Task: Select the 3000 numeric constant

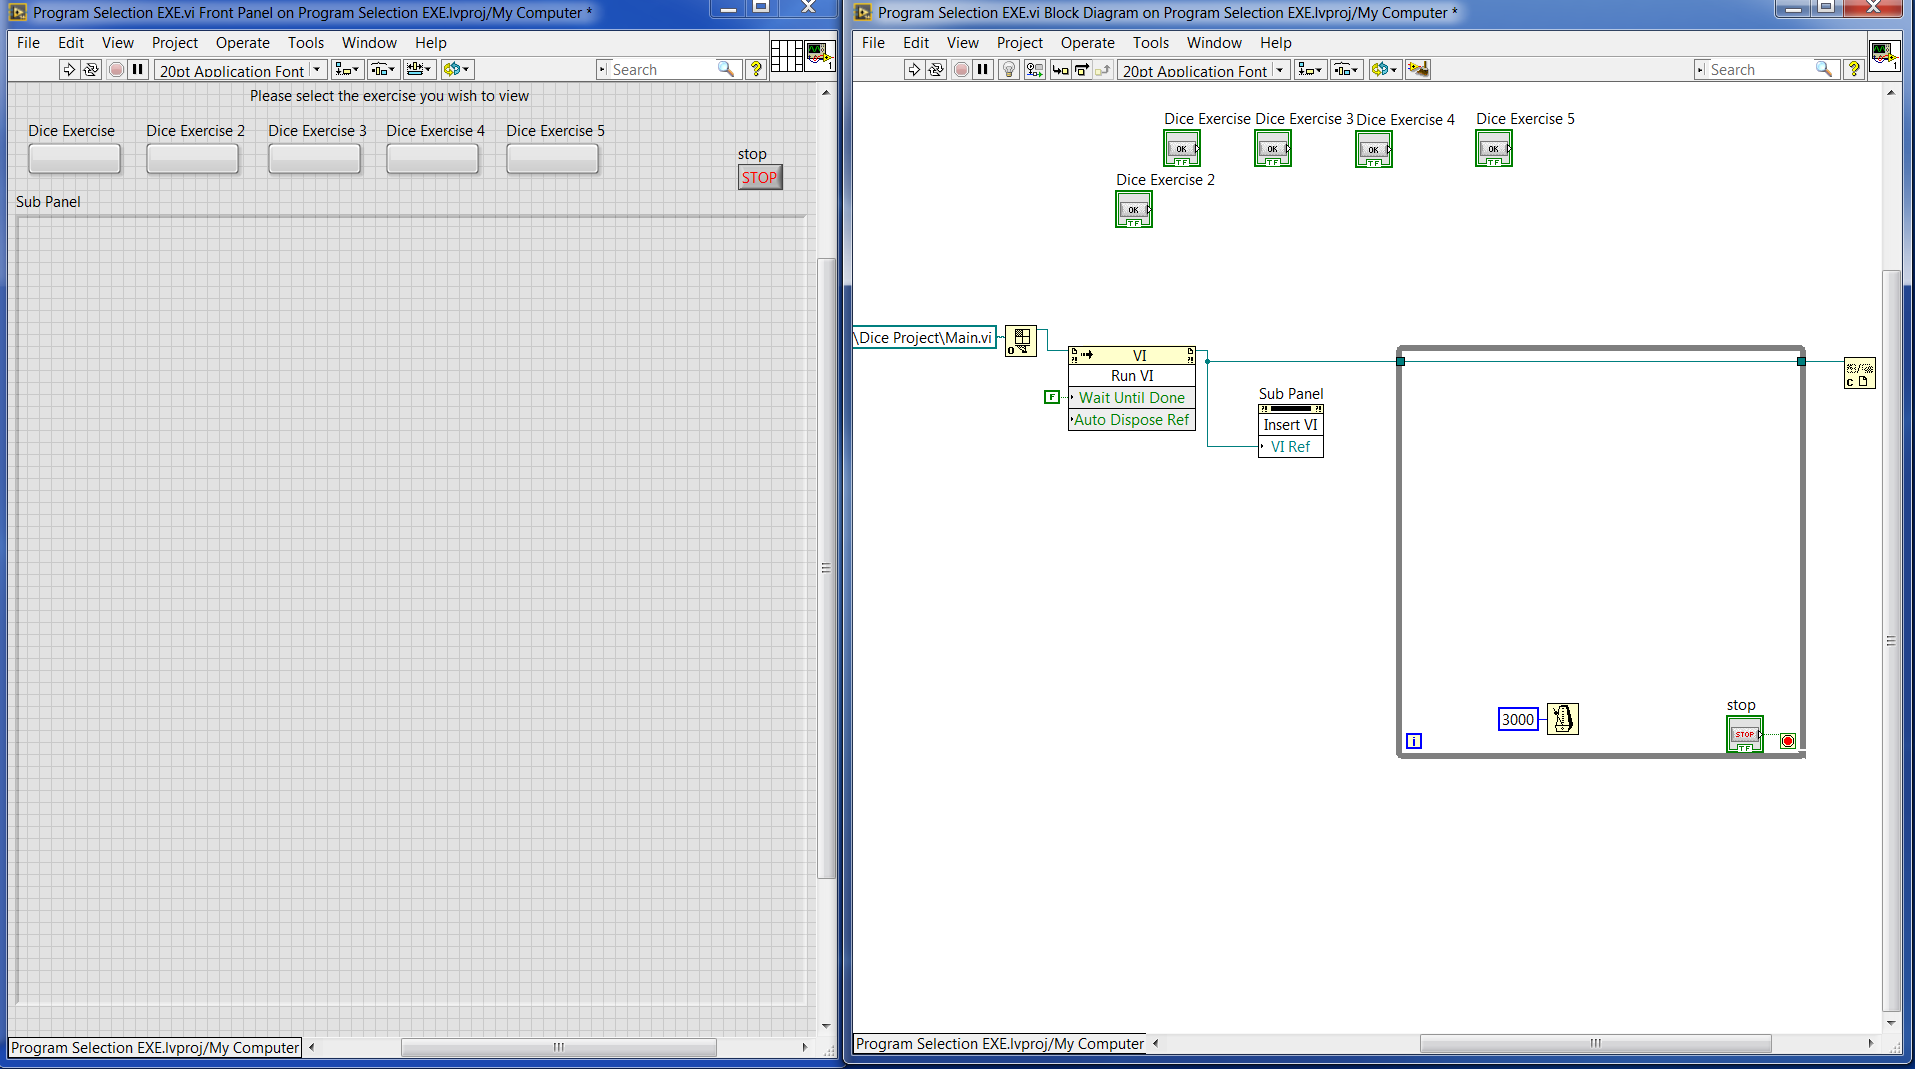Action: coord(1518,719)
